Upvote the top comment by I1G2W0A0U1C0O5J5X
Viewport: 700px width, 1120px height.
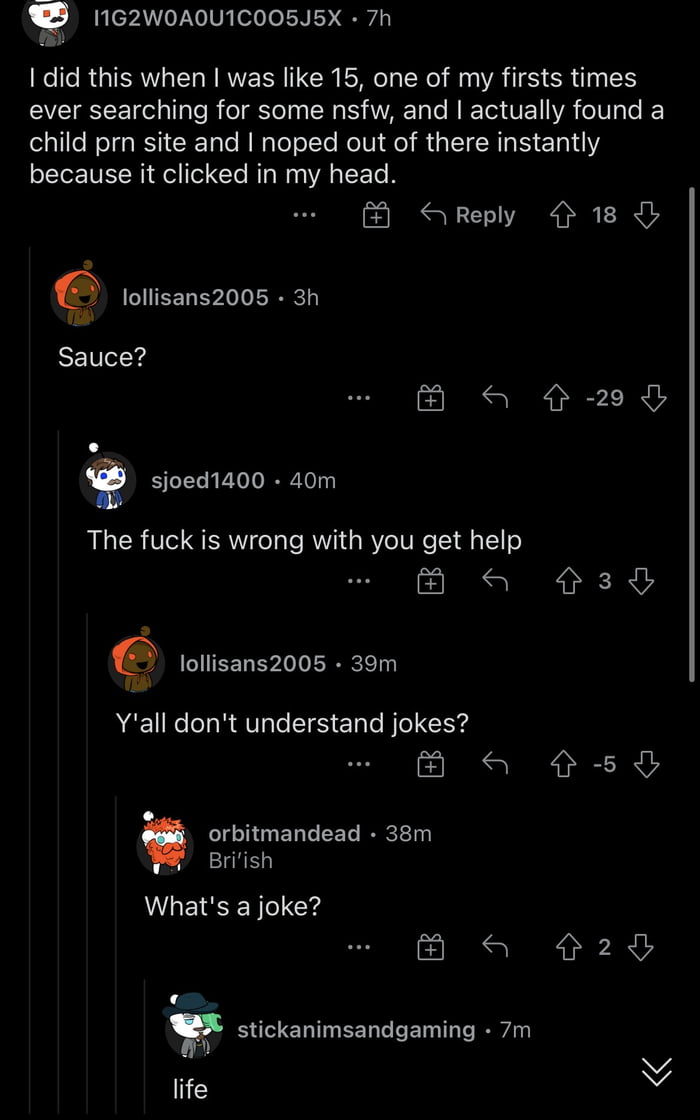(563, 214)
